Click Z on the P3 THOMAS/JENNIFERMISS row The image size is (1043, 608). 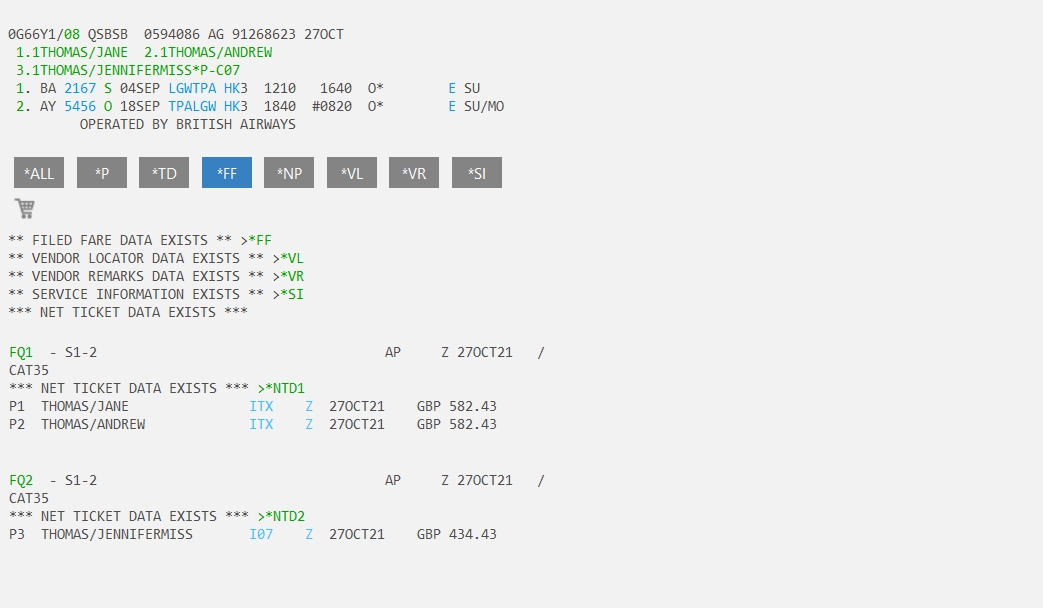tap(309, 535)
